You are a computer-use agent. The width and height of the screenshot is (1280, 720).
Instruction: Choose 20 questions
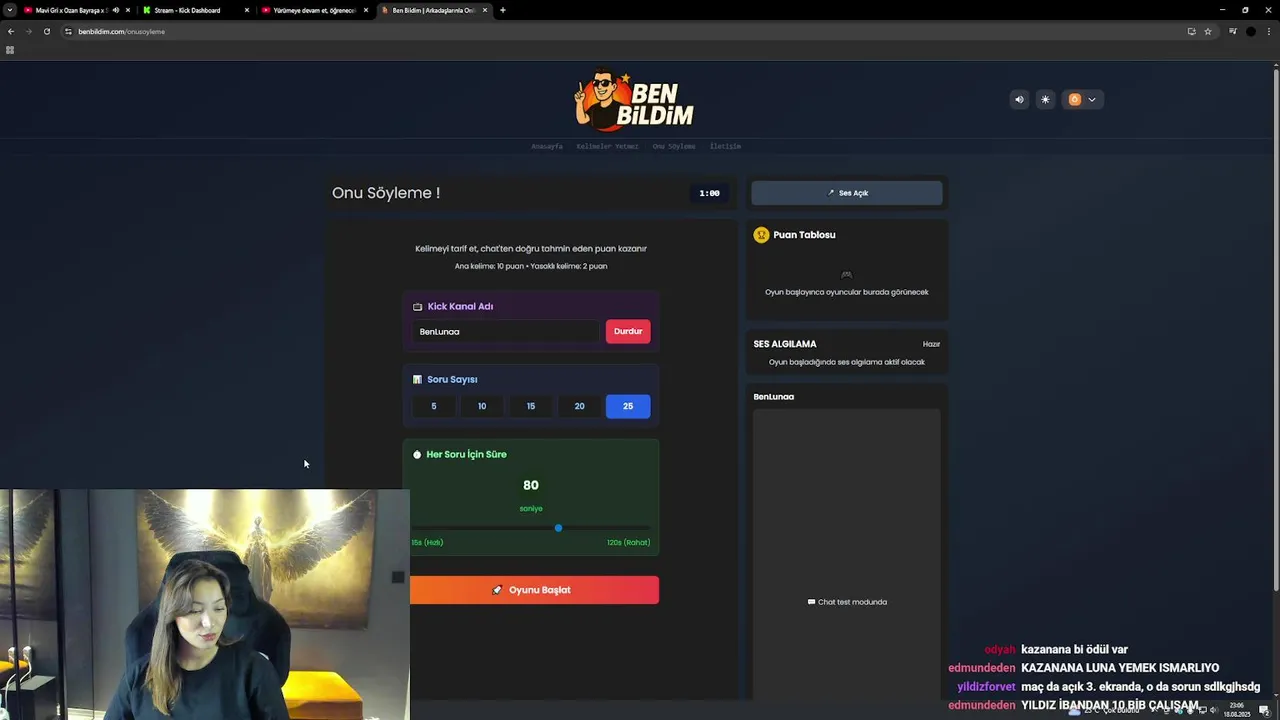click(579, 406)
